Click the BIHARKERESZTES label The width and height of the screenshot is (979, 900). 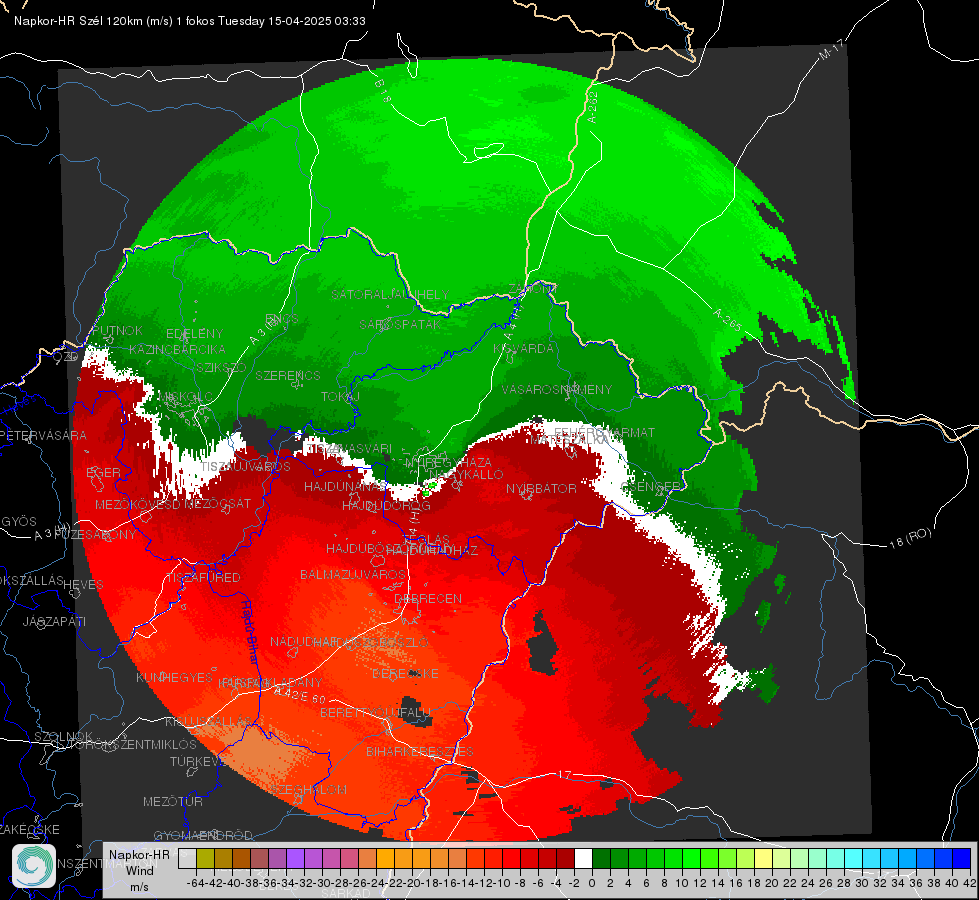click(x=420, y=751)
